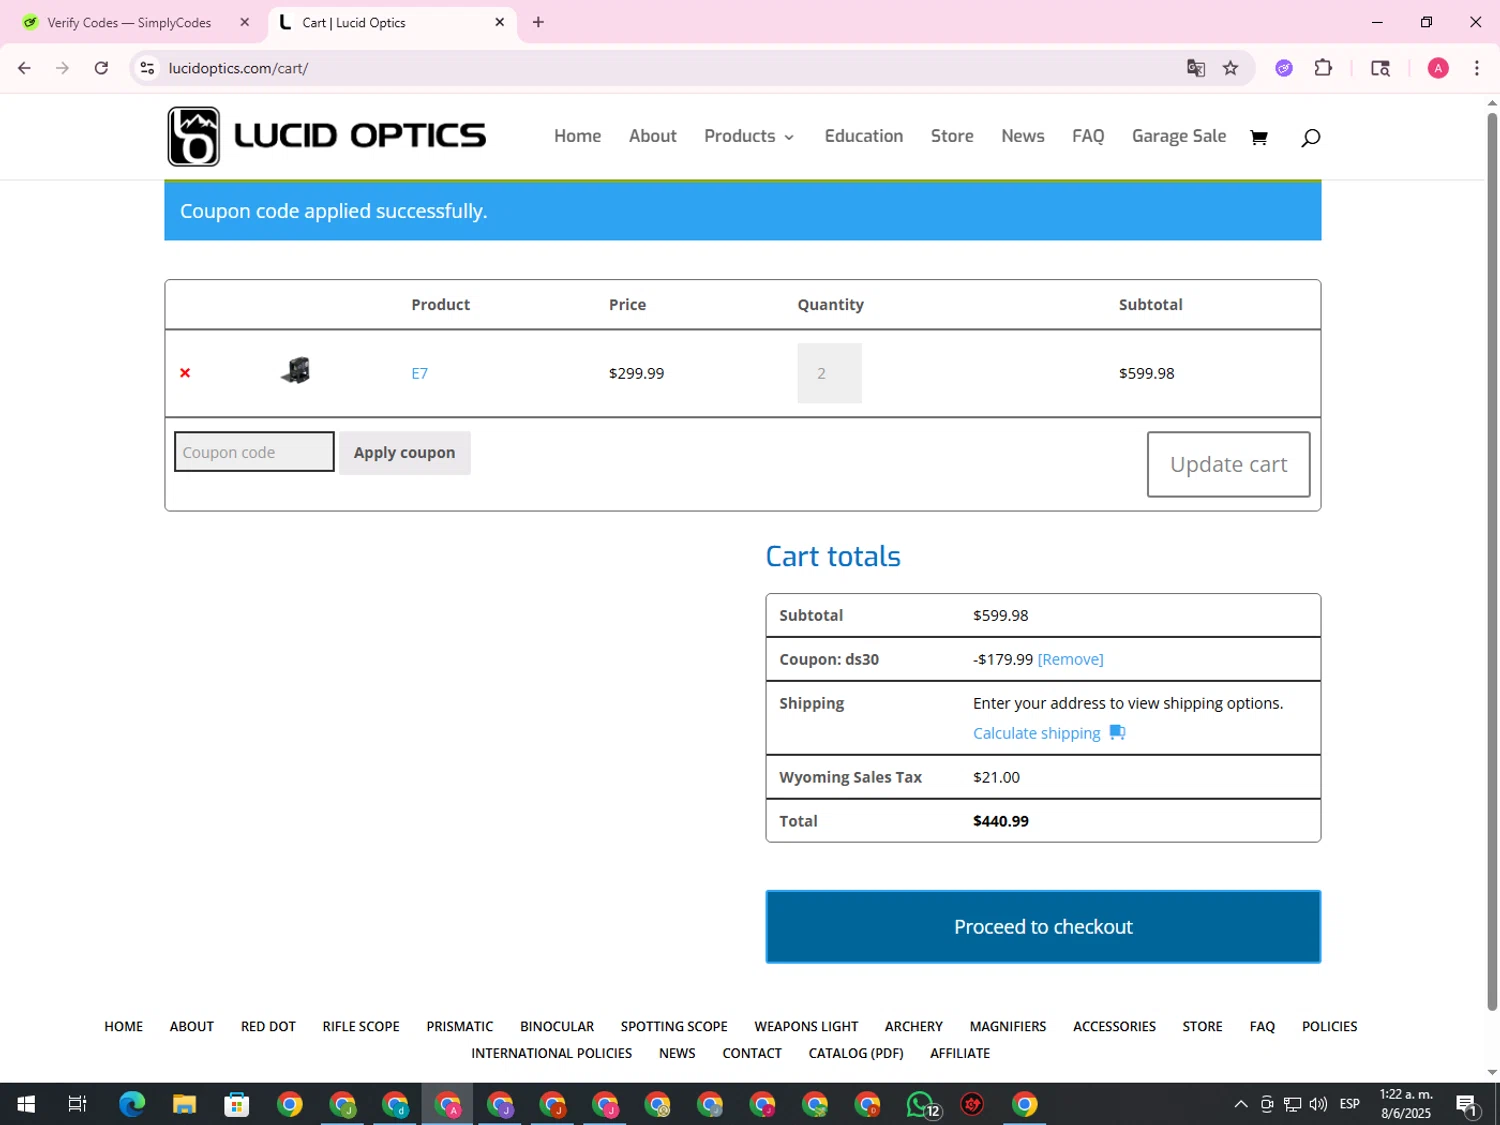The image size is (1500, 1125).
Task: Open the CATALOG (PDF) footer link
Action: click(x=856, y=1053)
